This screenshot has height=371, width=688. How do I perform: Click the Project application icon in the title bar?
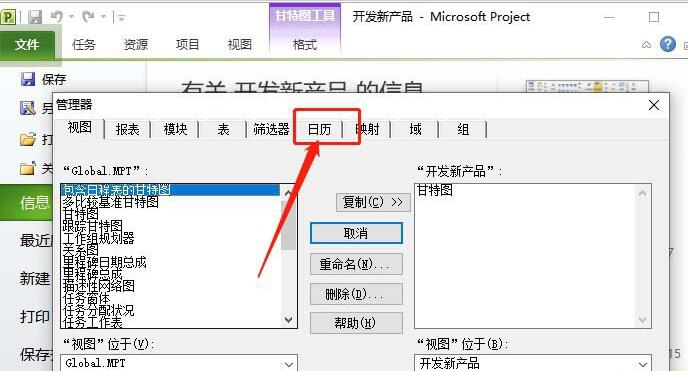8,17
